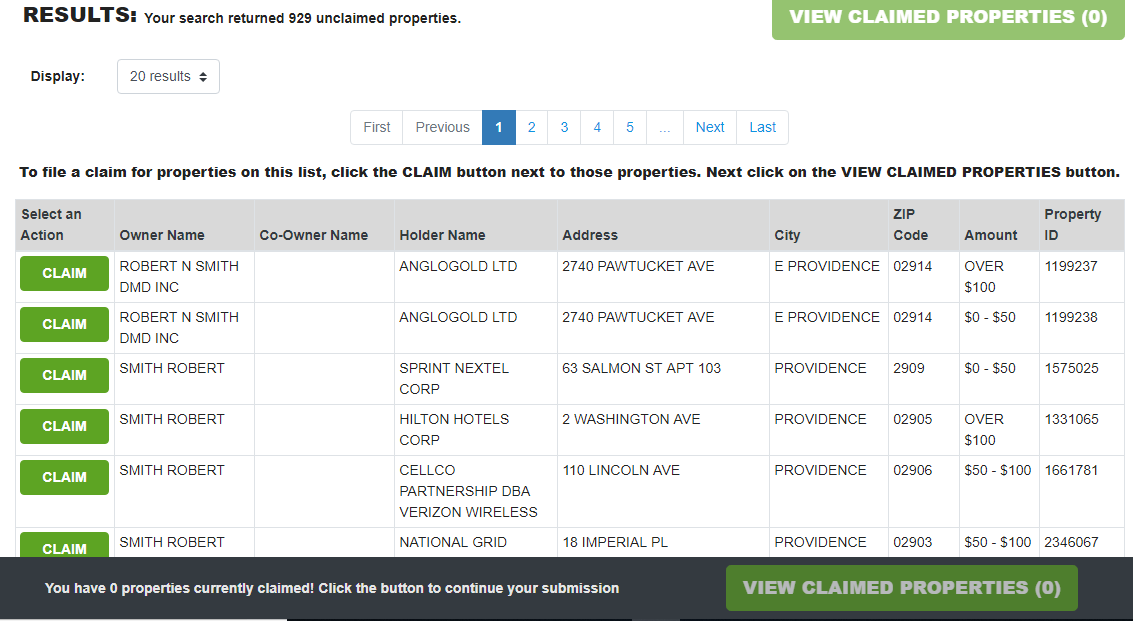Jump to the Last results page

point(762,127)
